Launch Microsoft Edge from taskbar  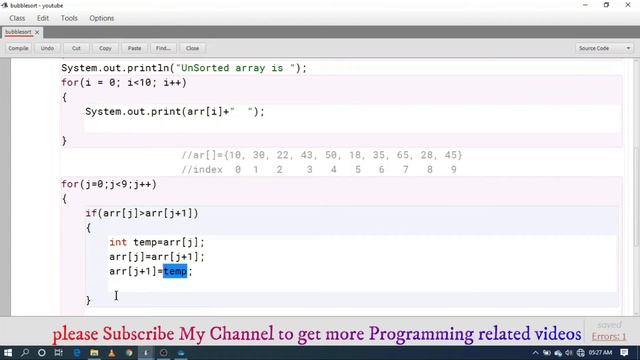[77, 353]
